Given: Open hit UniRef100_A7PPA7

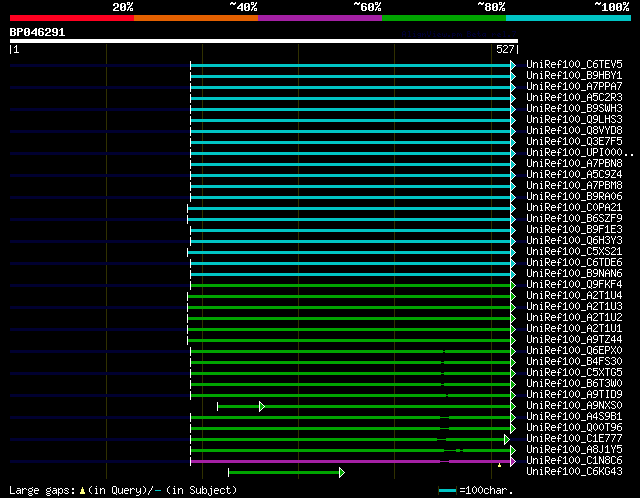Looking at the screenshot, I should (574, 86).
